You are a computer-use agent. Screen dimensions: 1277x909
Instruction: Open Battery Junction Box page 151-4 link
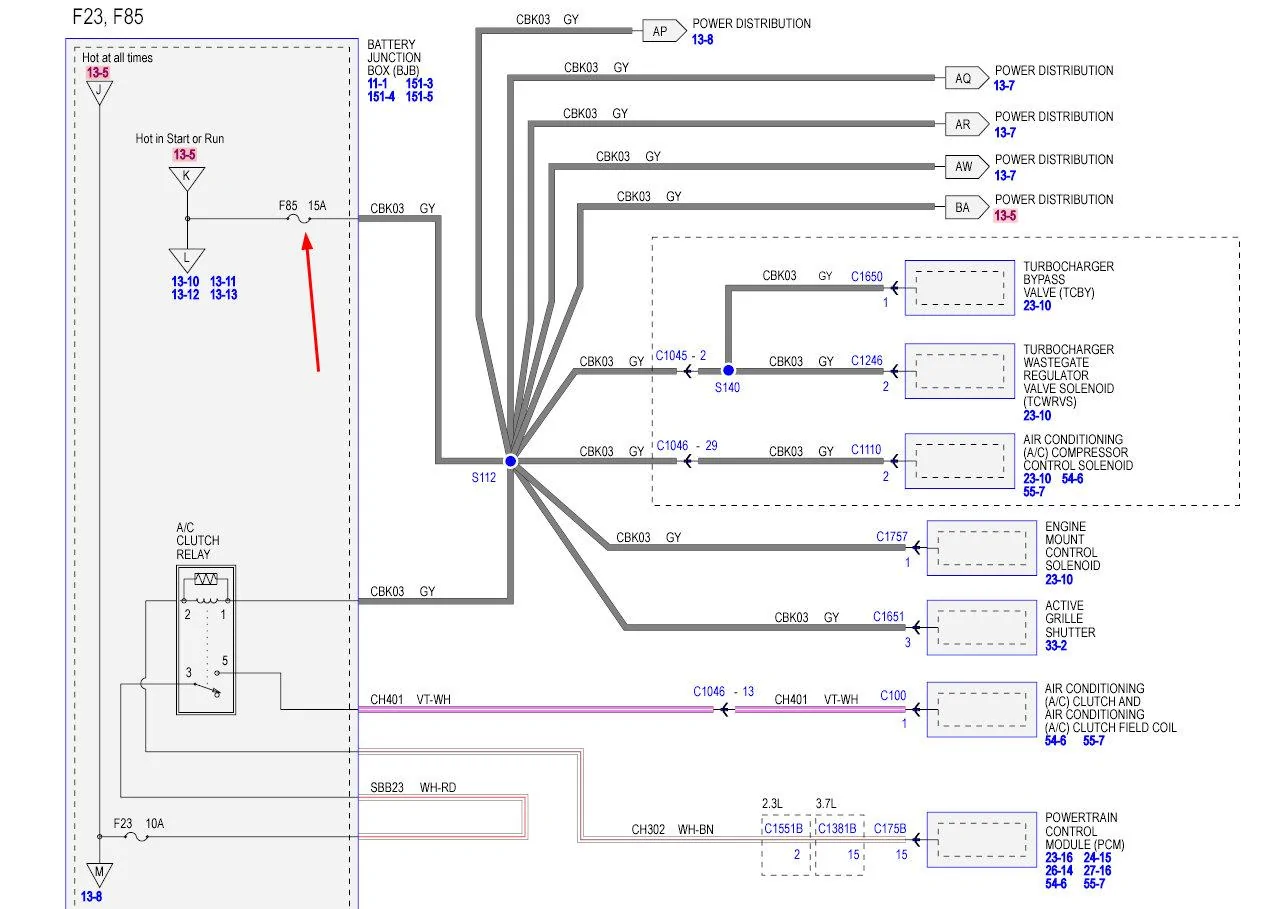pyautogui.click(x=381, y=97)
